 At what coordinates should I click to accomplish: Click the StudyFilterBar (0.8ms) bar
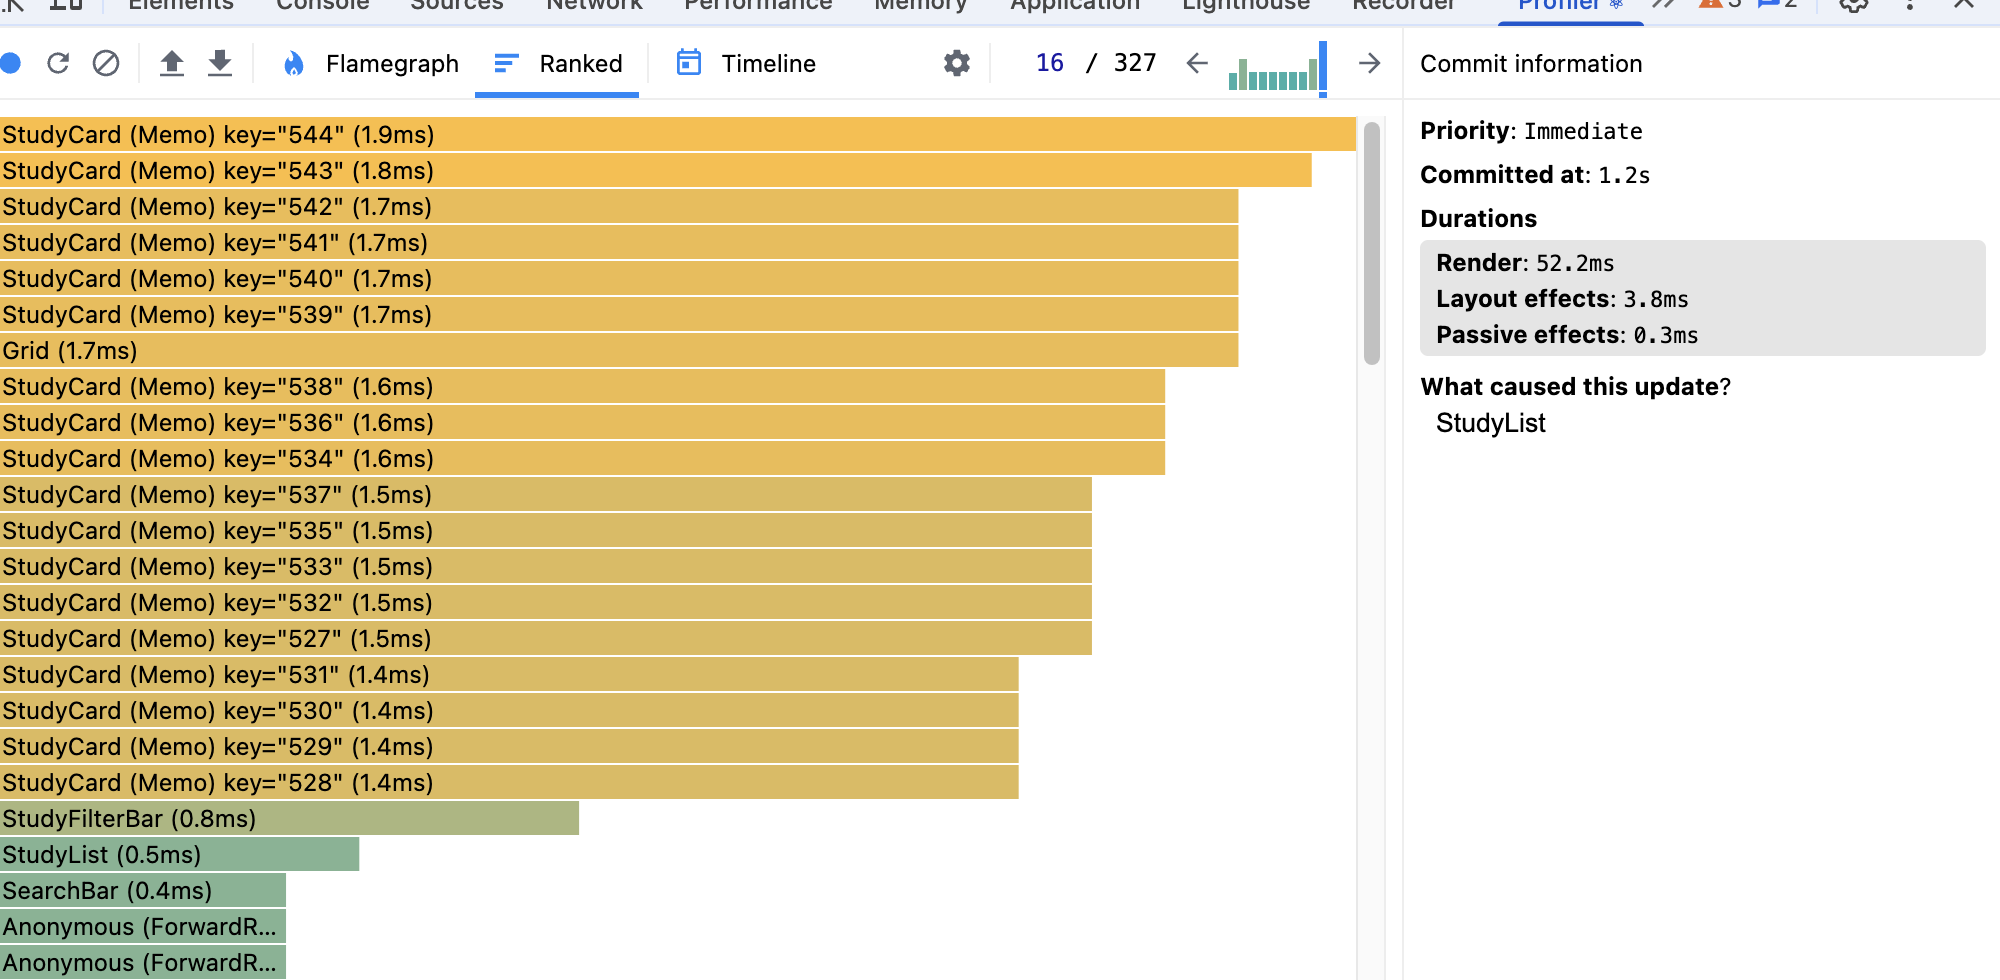tap(289, 819)
